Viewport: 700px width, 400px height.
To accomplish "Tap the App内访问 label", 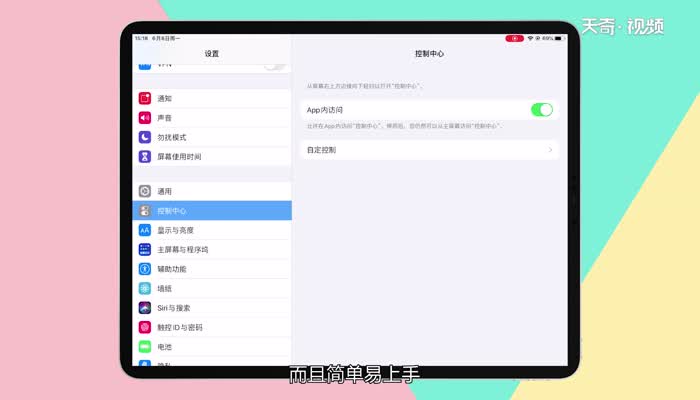I will click(x=325, y=110).
